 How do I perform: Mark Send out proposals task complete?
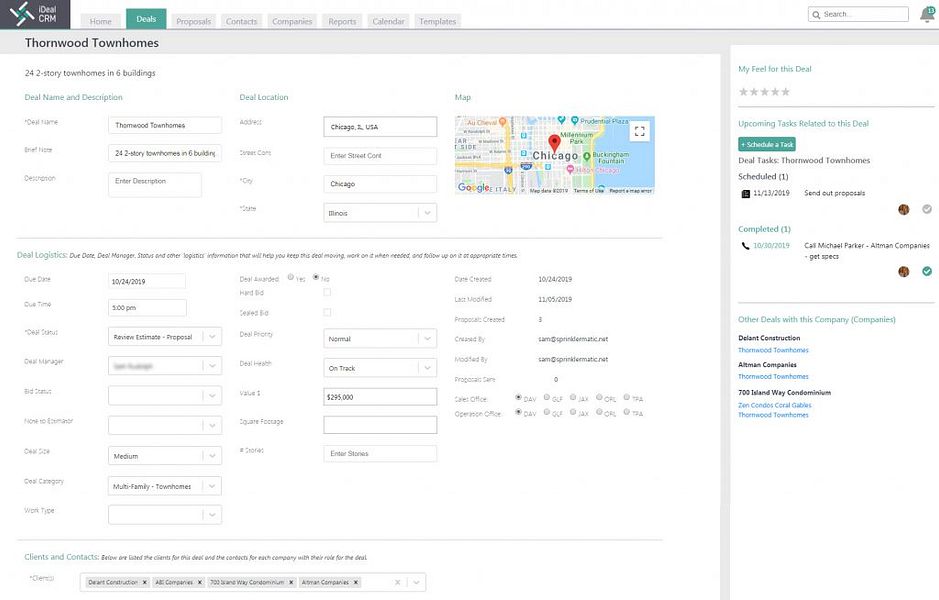click(927, 209)
